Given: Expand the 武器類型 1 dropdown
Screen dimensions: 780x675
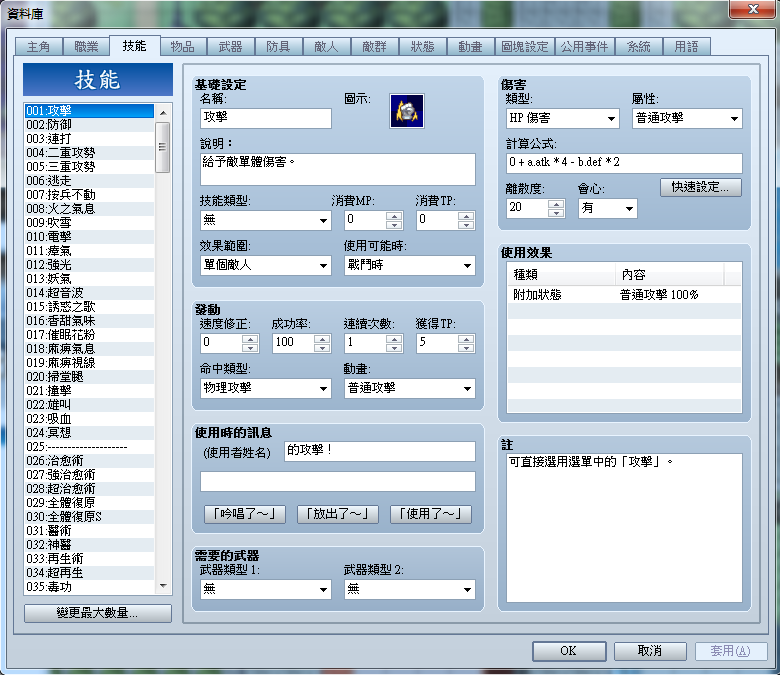Looking at the screenshot, I should [266, 589].
